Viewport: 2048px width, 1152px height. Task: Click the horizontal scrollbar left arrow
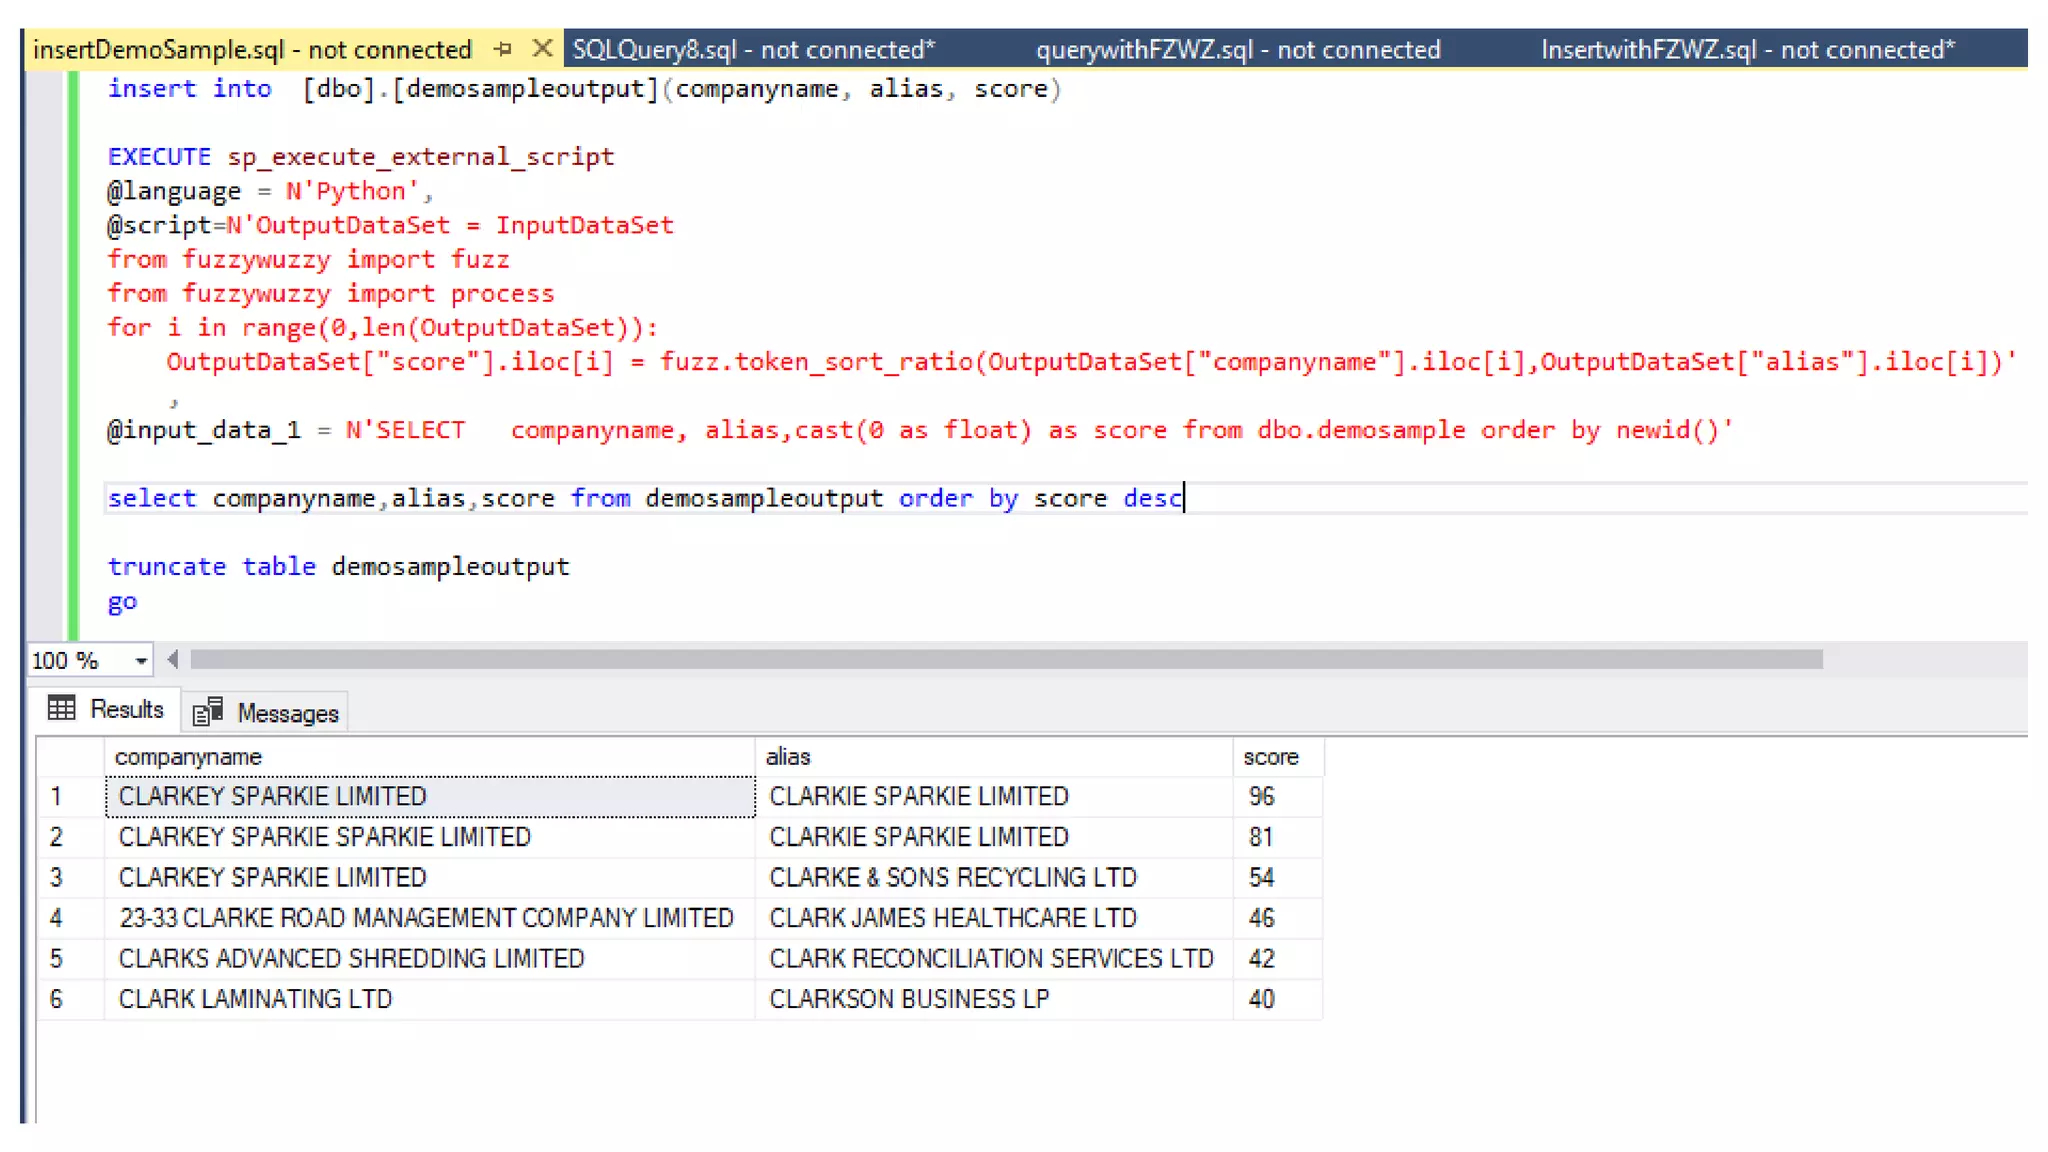tap(173, 659)
